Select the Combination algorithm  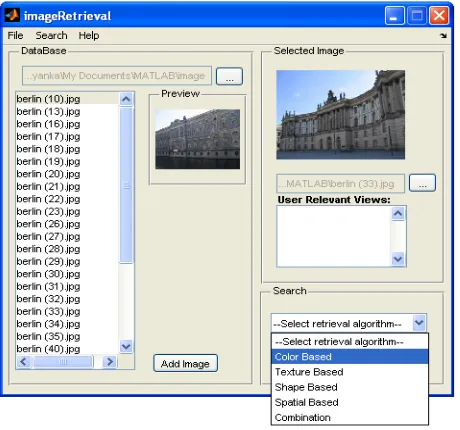point(350,417)
